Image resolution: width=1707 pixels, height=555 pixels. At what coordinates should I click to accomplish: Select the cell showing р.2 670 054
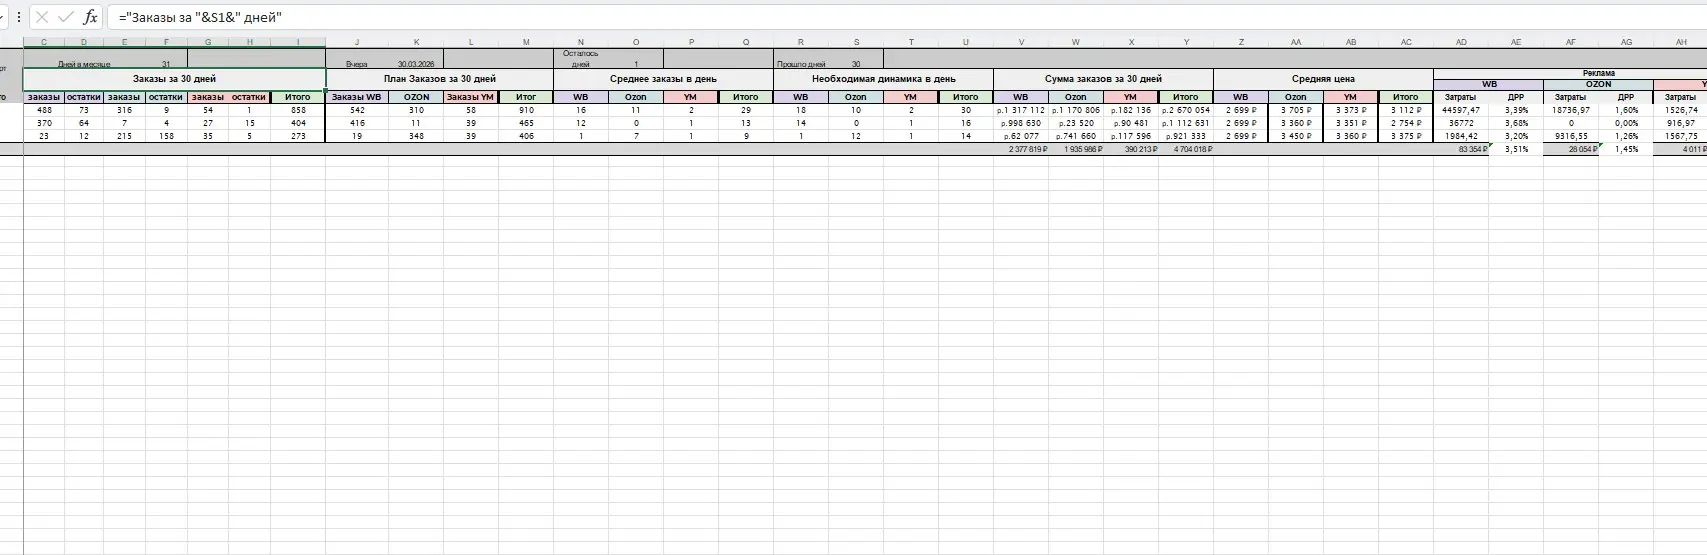(1186, 110)
